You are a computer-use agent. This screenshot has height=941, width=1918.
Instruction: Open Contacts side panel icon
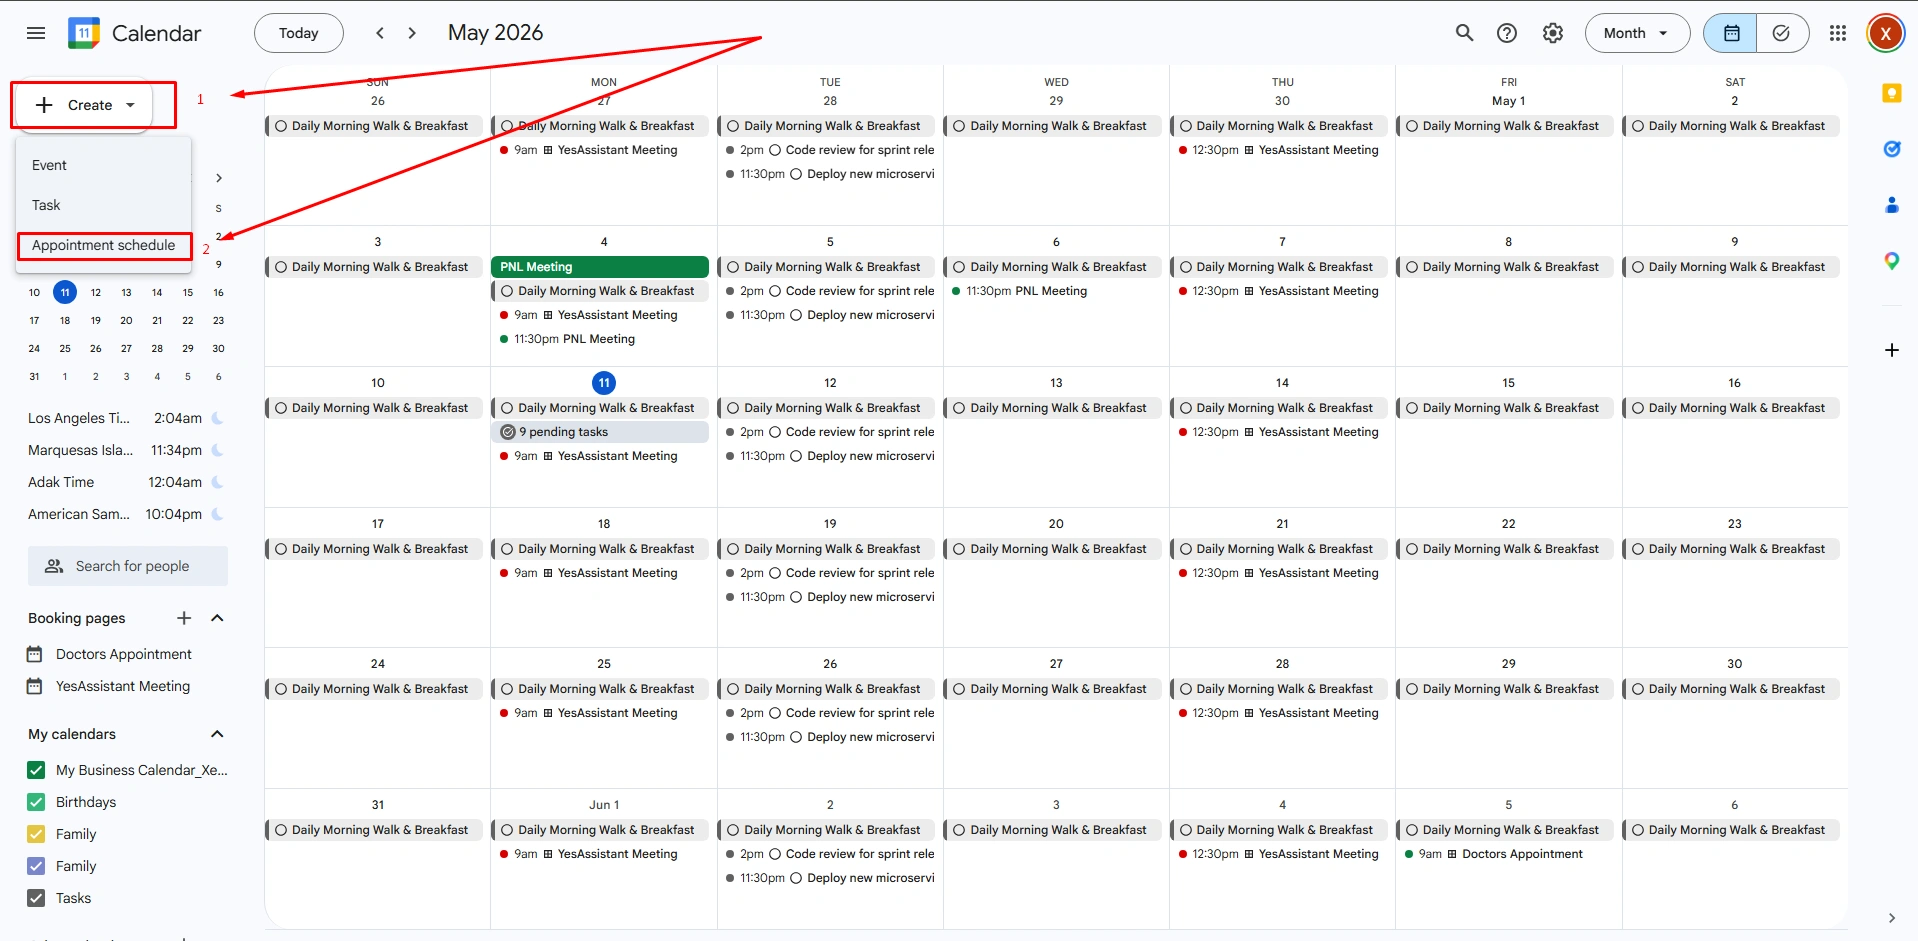tap(1891, 205)
